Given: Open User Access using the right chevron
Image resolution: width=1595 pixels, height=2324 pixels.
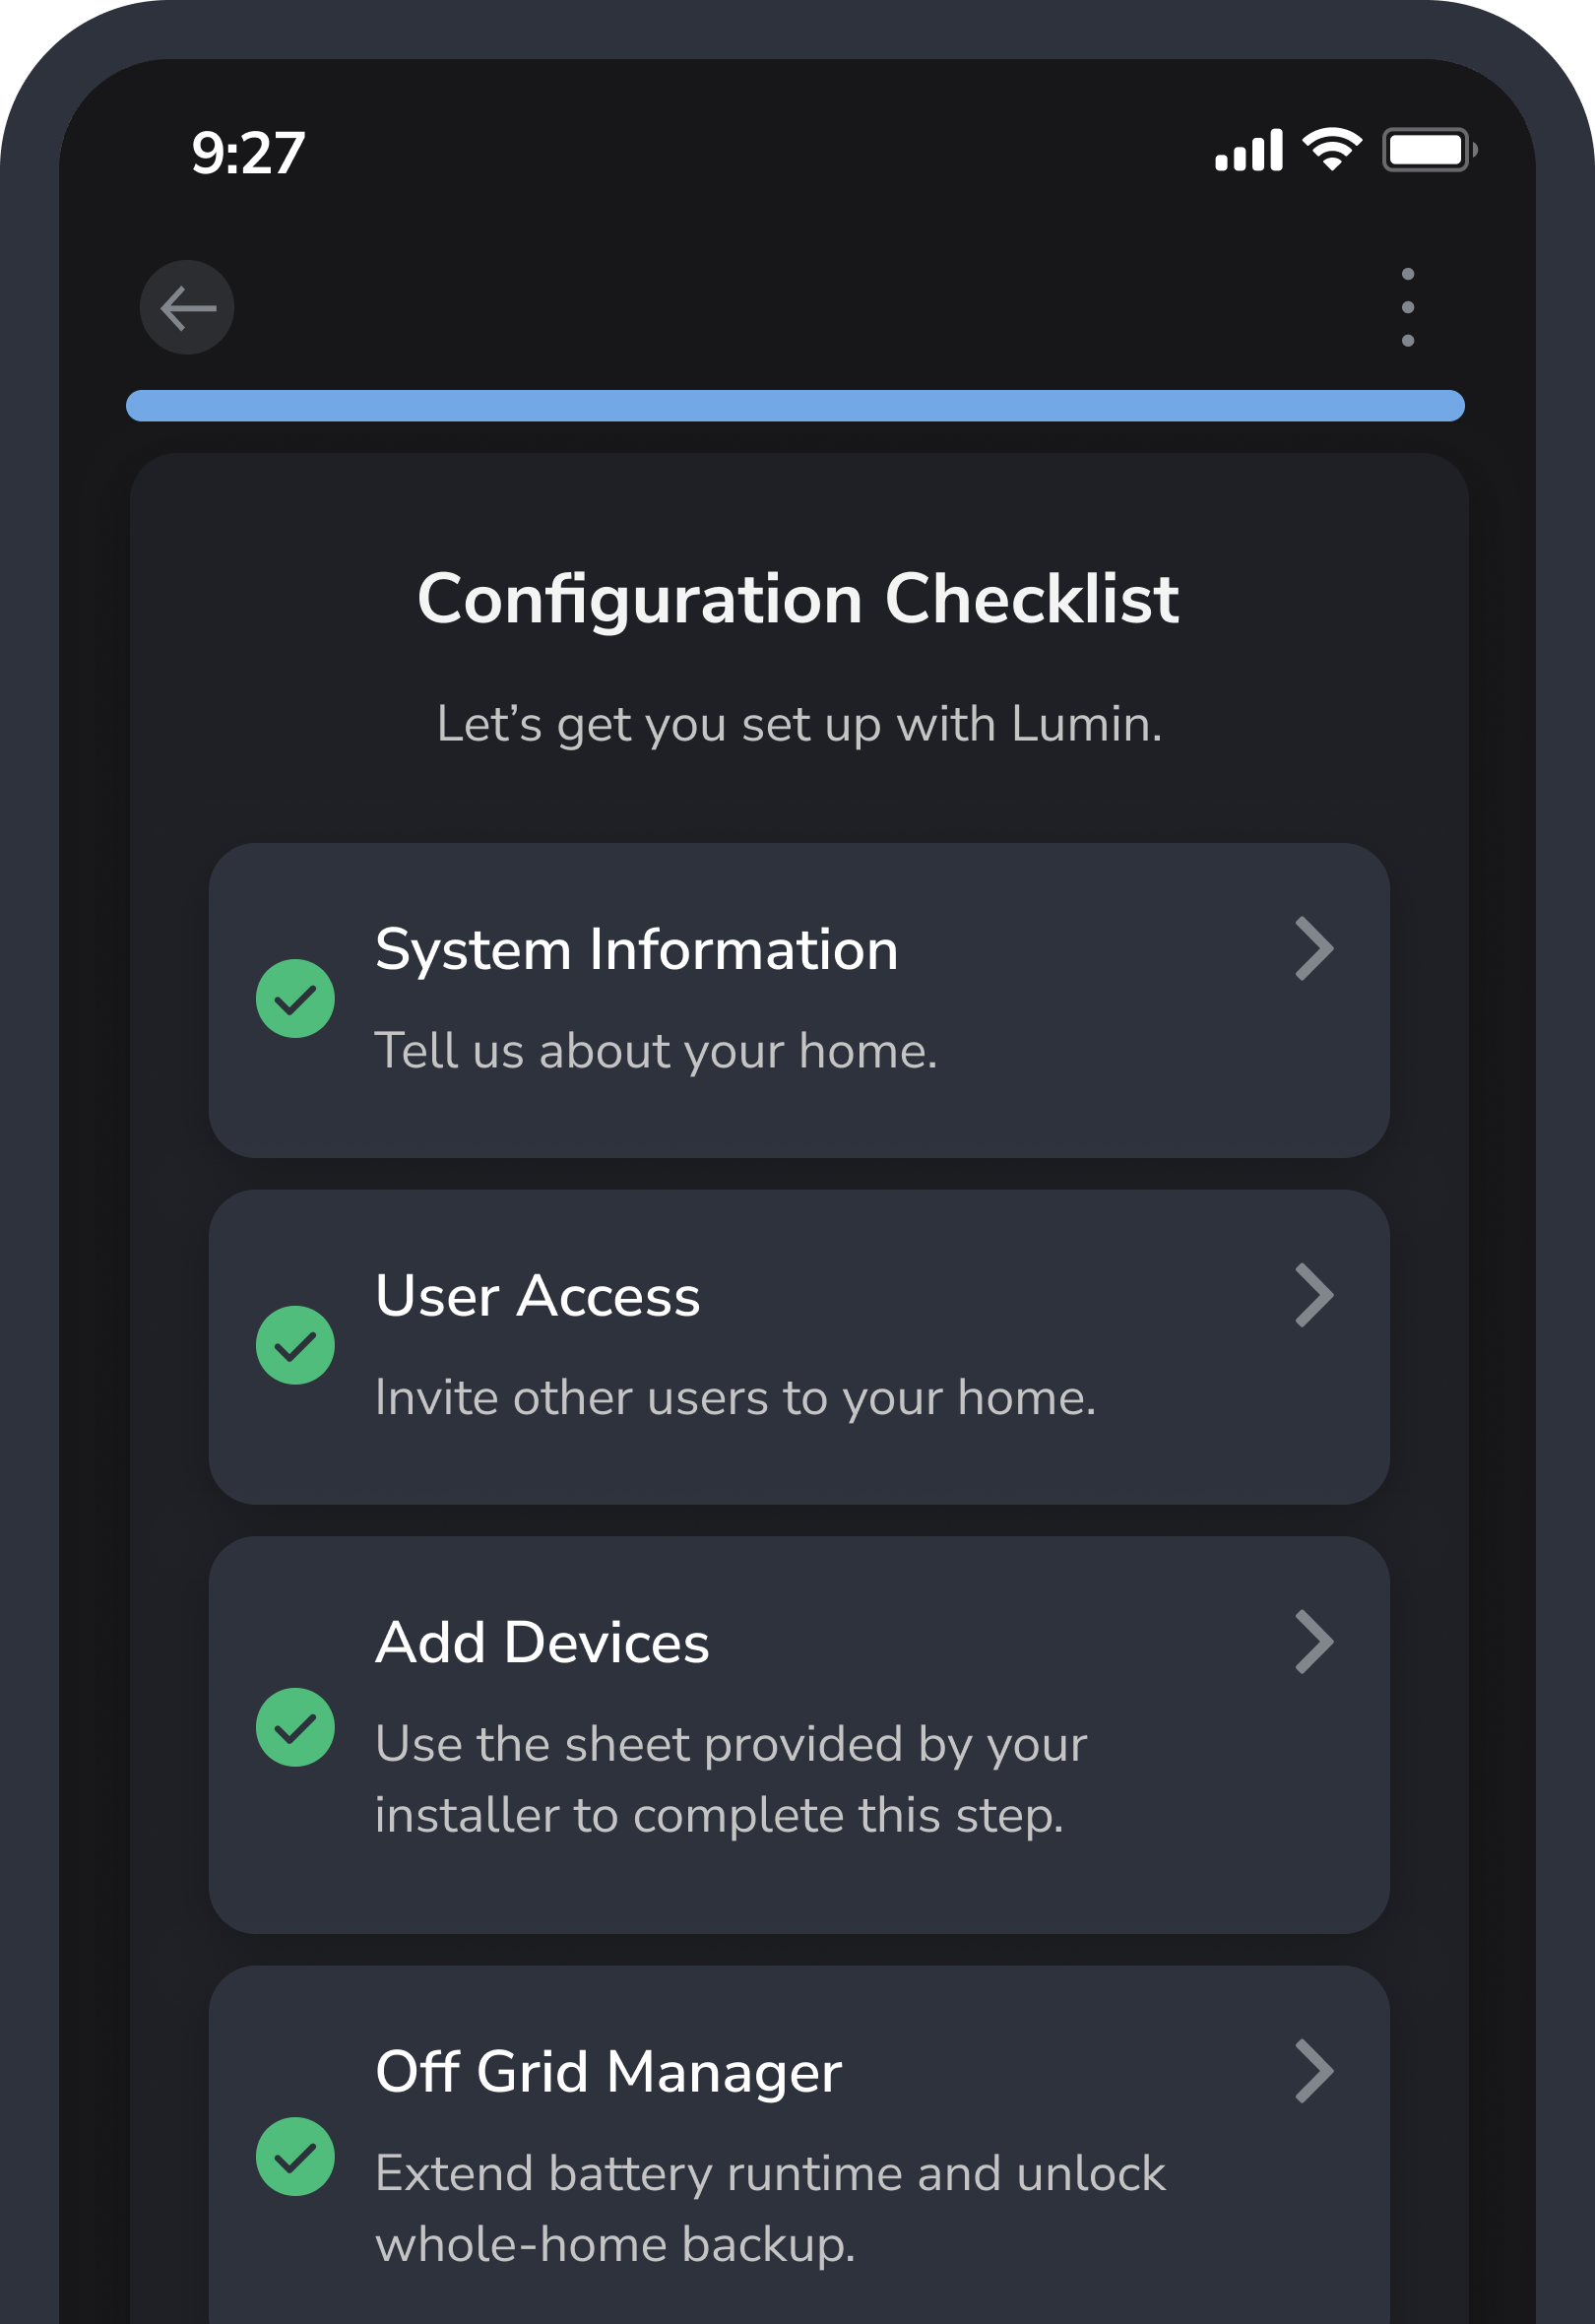Looking at the screenshot, I should coord(1314,1296).
